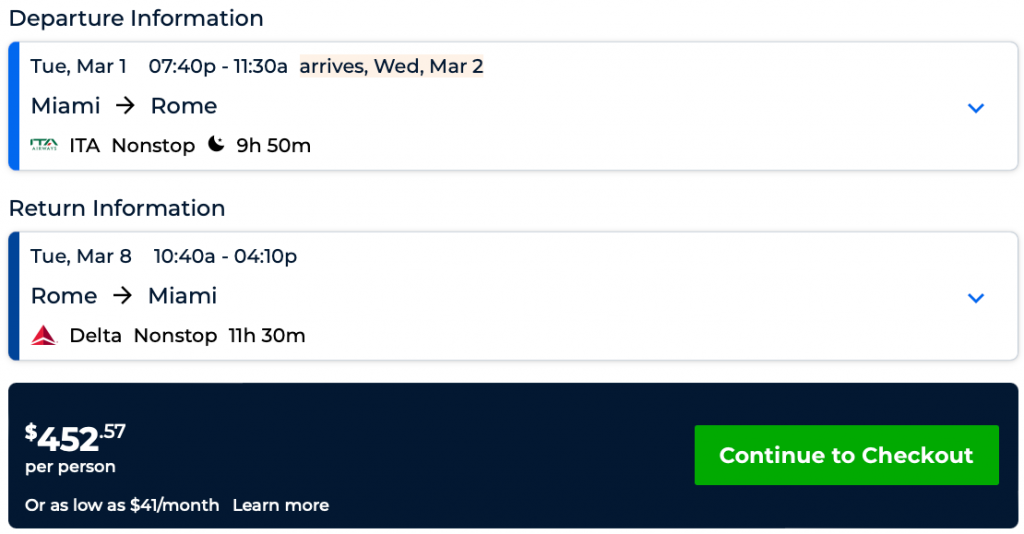Click the arrow between Miami and Rome
The height and width of the screenshot is (534, 1024).
[125, 106]
